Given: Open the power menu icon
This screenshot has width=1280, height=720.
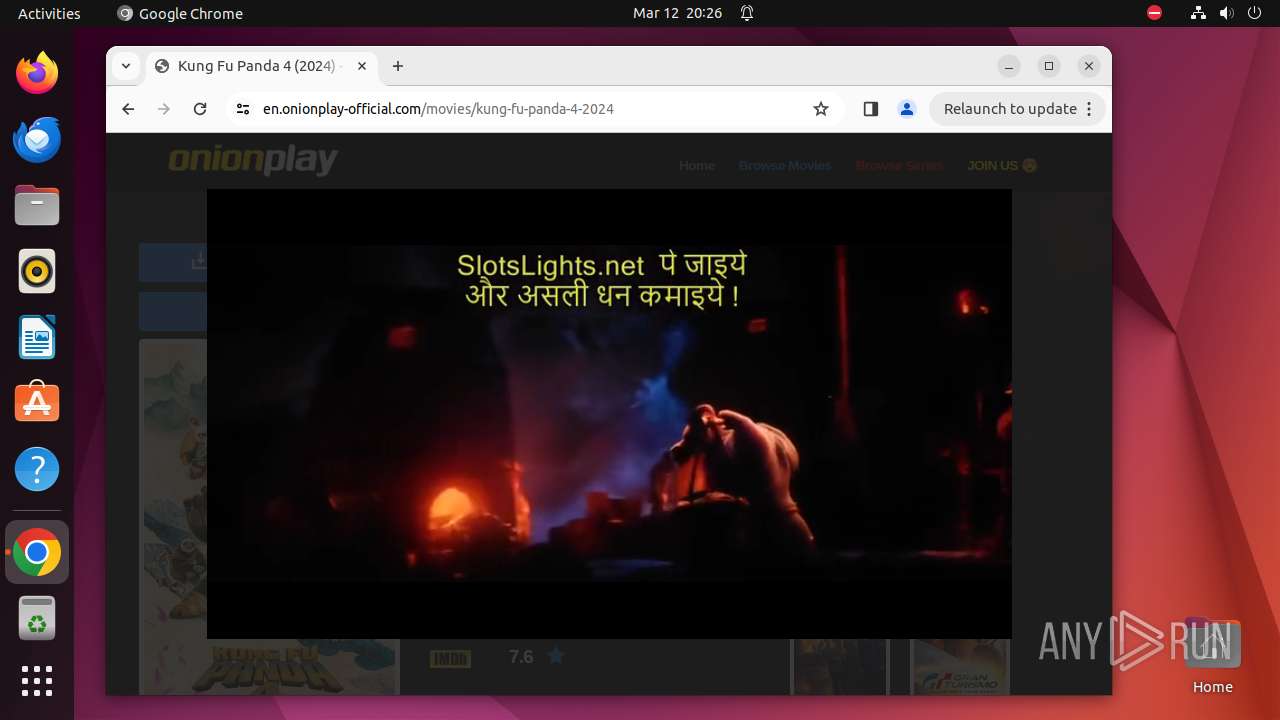Looking at the screenshot, I should click(1253, 13).
